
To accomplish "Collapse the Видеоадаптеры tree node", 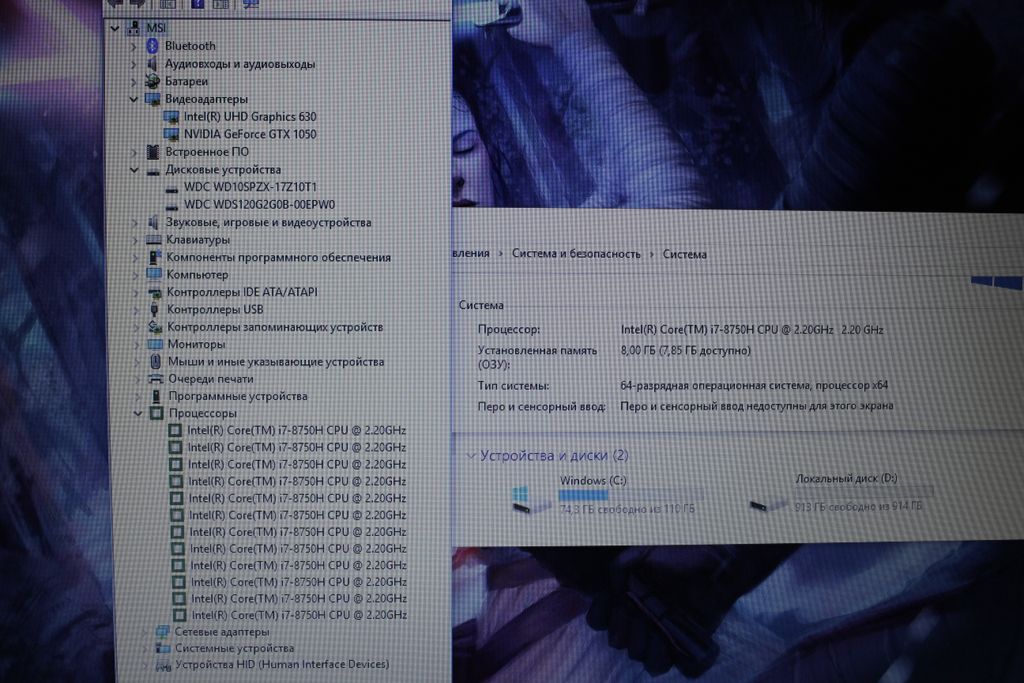I will [133, 100].
